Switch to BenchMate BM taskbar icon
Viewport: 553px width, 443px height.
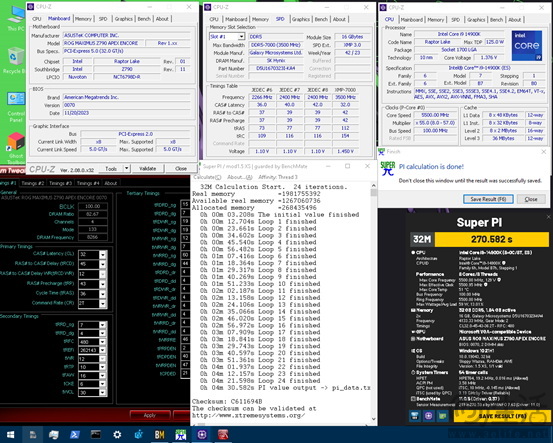coord(159,435)
